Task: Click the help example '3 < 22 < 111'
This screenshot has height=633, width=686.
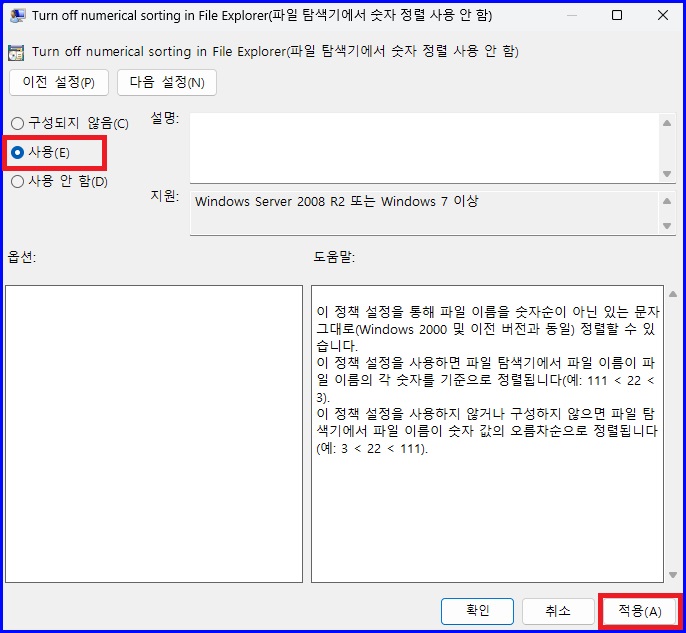Action: click(382, 449)
